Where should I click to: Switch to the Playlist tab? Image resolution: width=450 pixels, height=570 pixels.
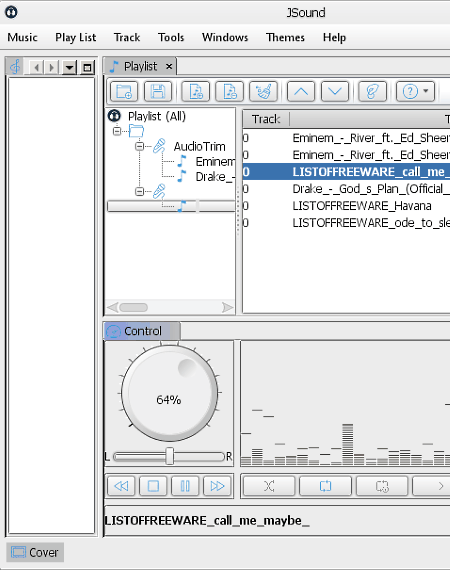140,67
